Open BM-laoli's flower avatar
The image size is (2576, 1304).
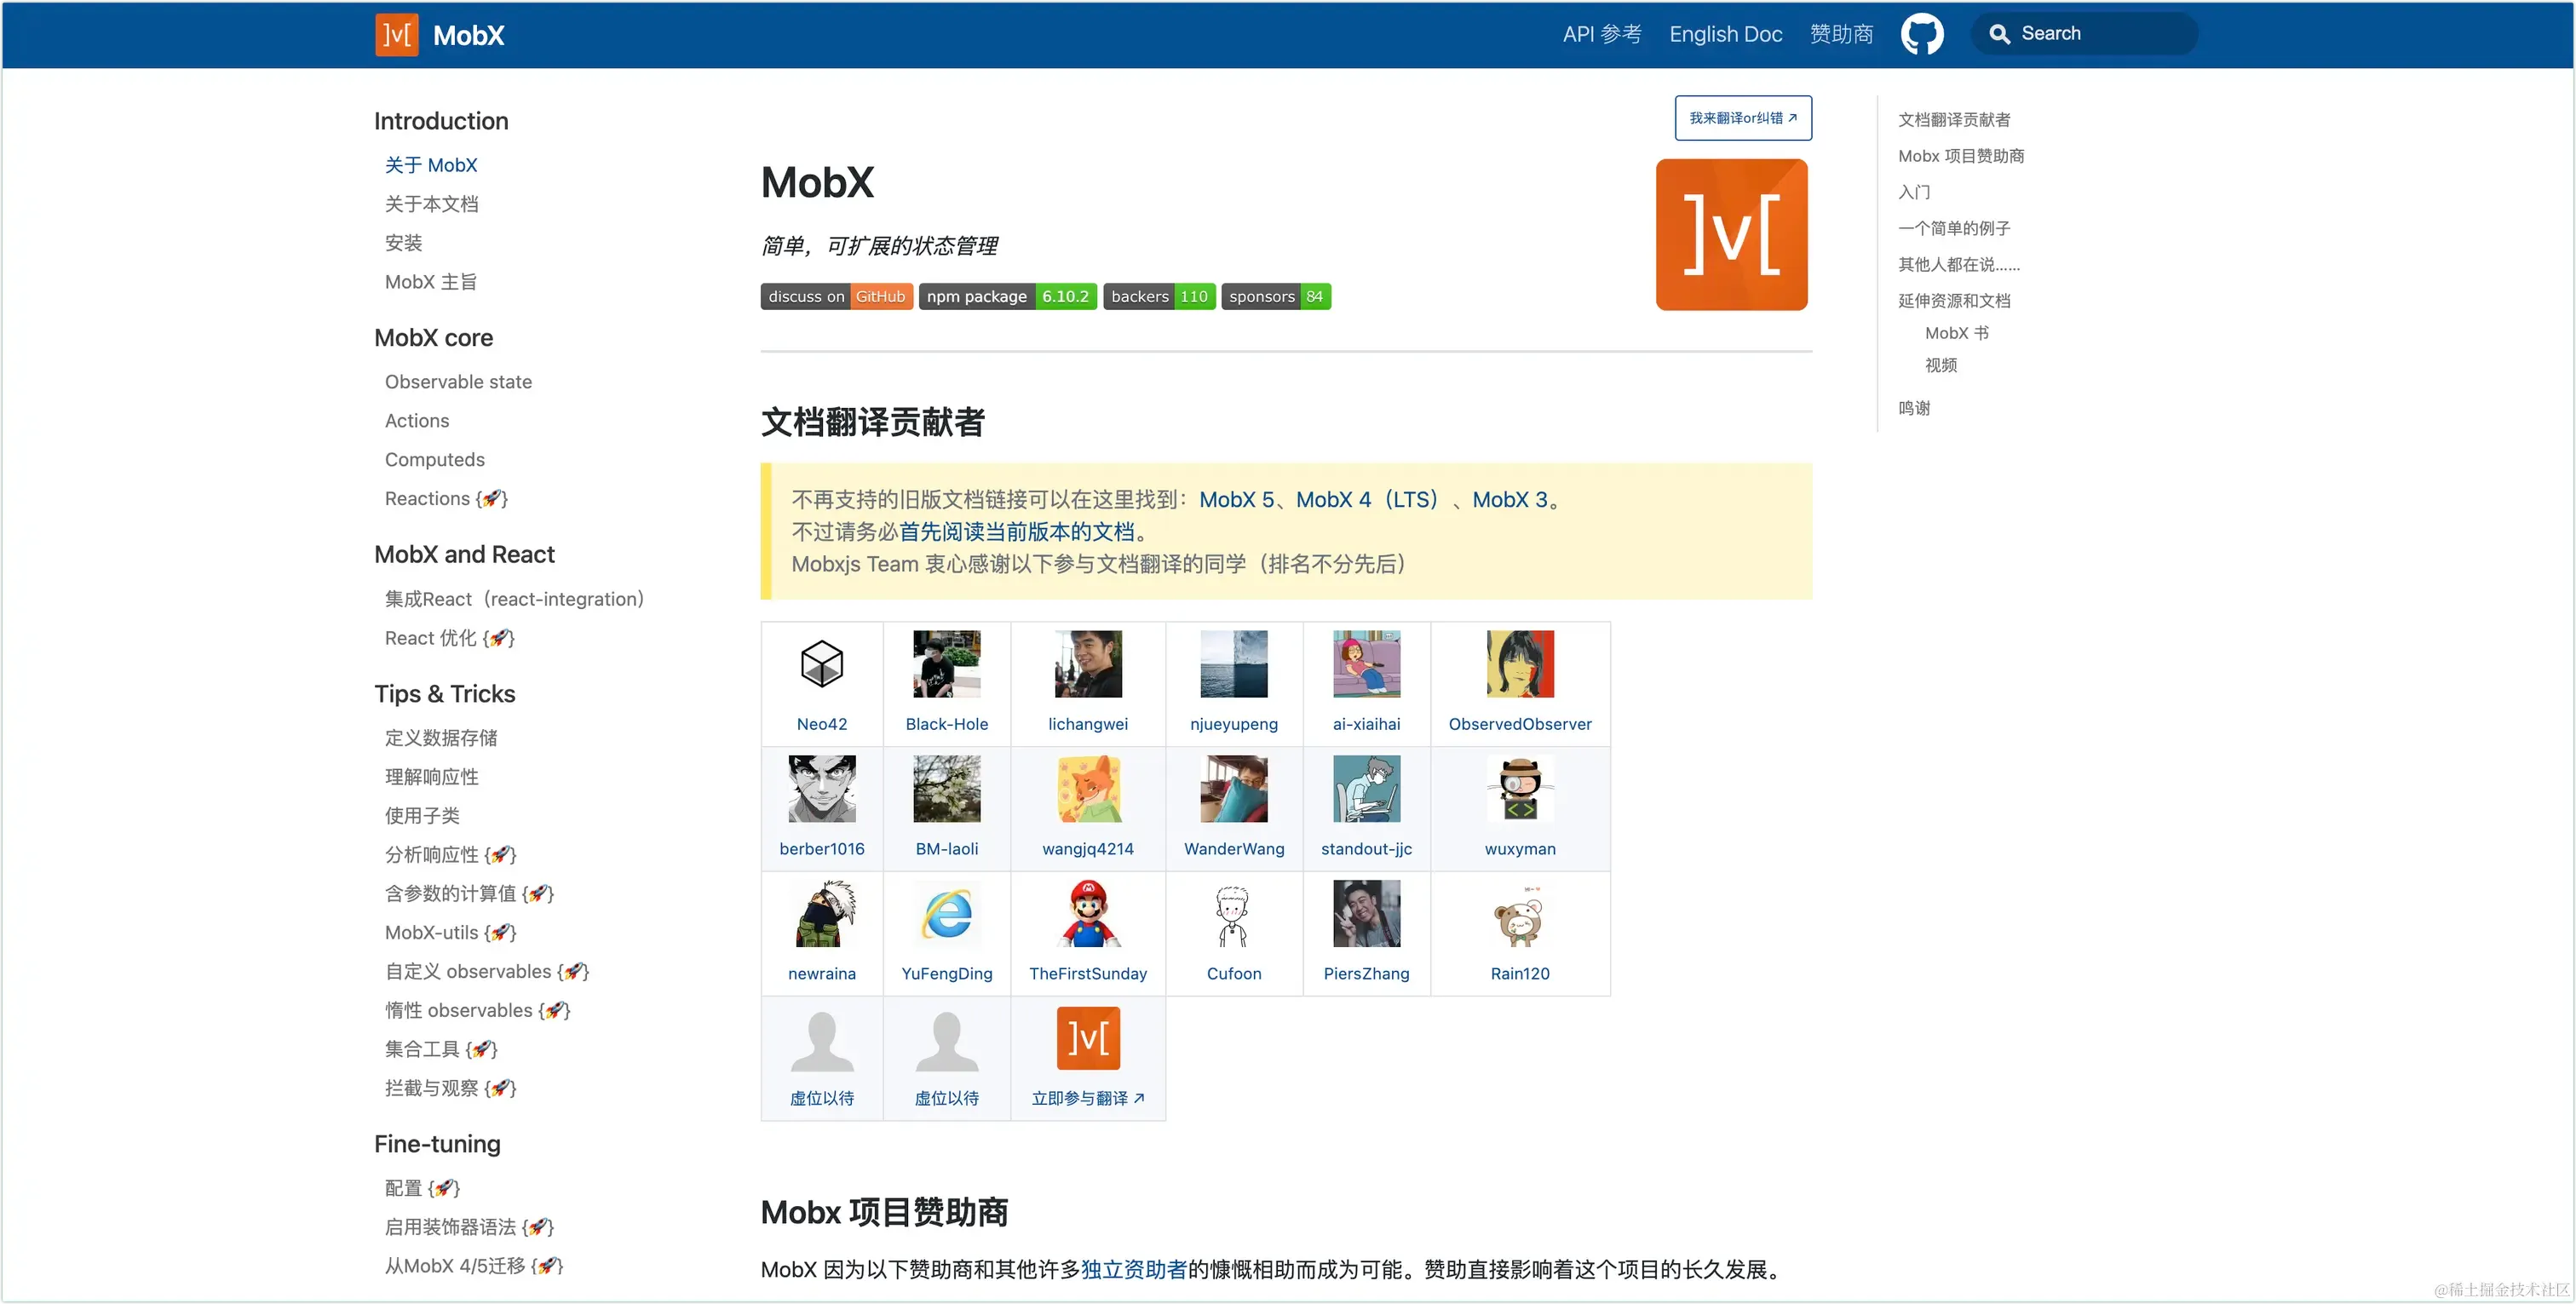coord(946,789)
